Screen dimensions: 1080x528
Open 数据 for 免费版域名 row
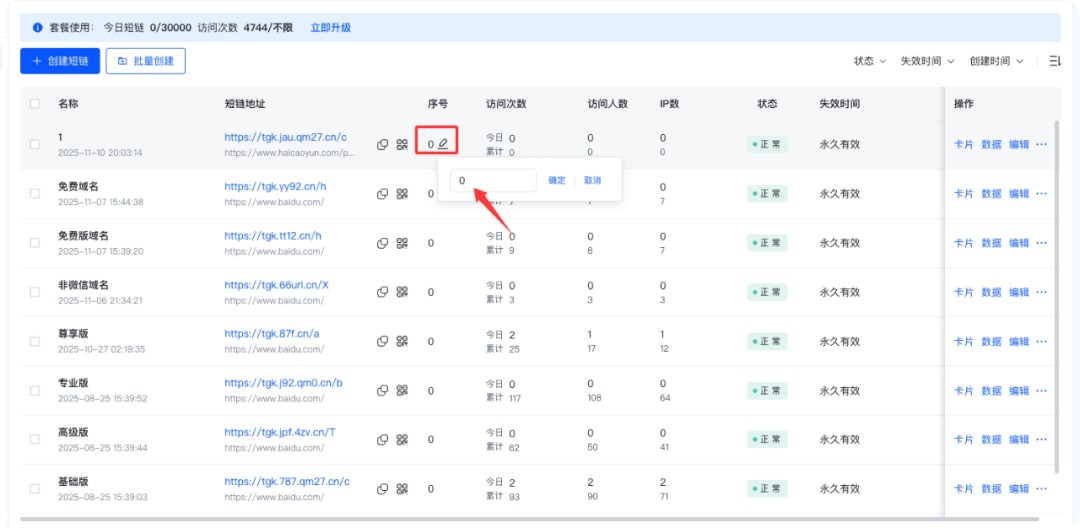click(x=991, y=243)
